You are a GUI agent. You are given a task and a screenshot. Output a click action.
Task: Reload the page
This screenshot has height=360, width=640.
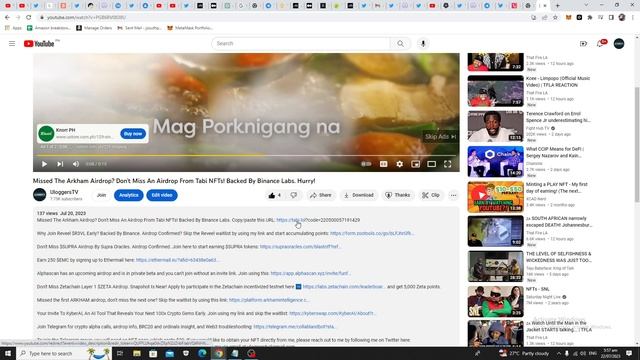click(x=29, y=18)
